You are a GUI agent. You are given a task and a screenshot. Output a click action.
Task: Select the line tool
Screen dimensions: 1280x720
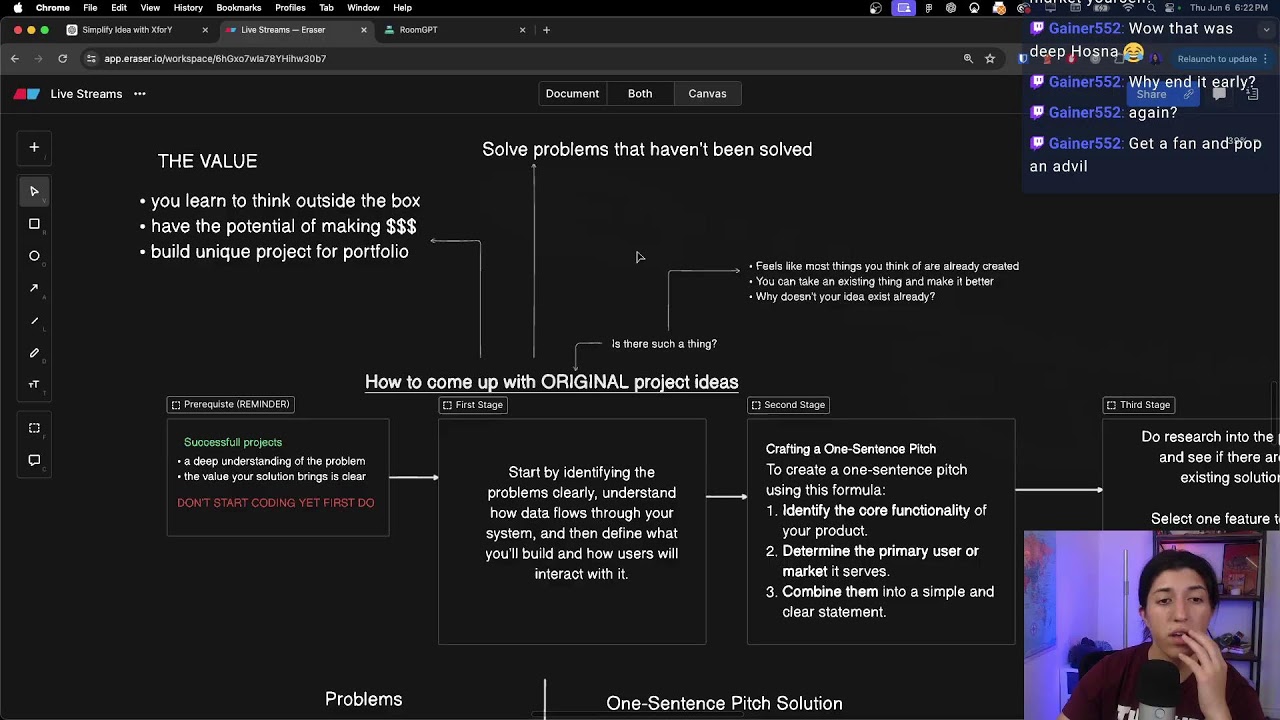(x=34, y=321)
